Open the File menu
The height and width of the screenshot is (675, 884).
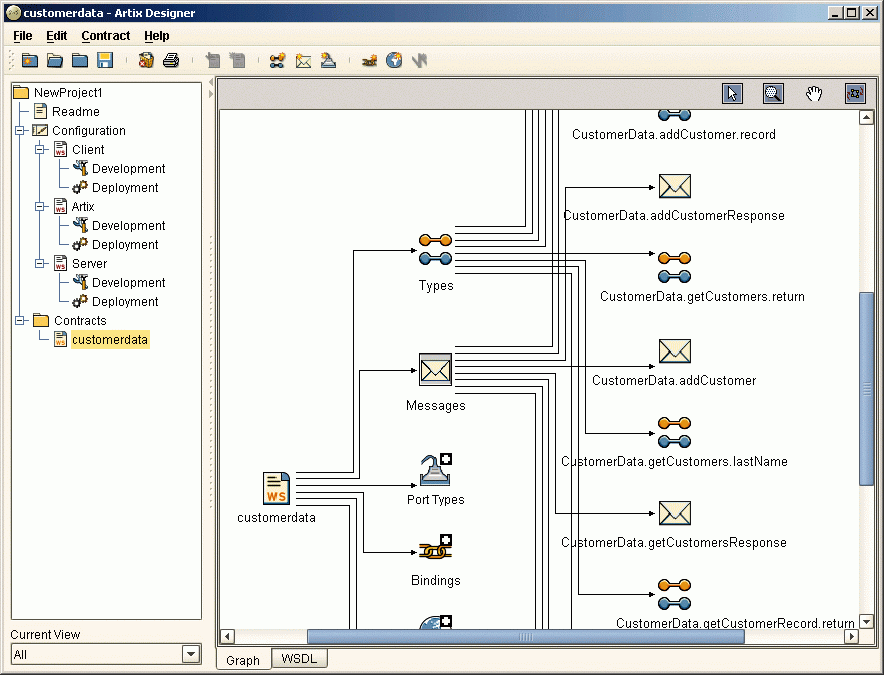[23, 36]
